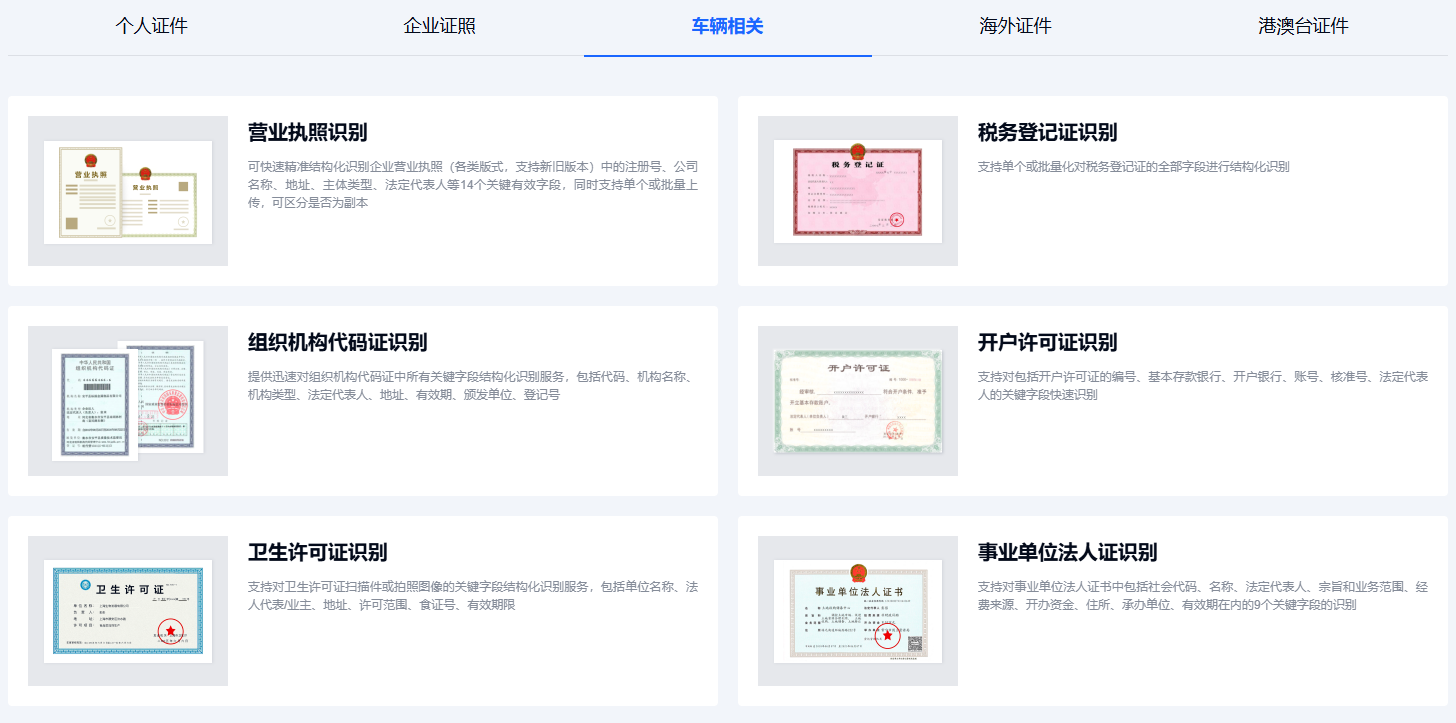Viewport: 1456px width, 723px height.
Task: Click the pink tax registration certificate image
Action: pyautogui.click(x=857, y=192)
